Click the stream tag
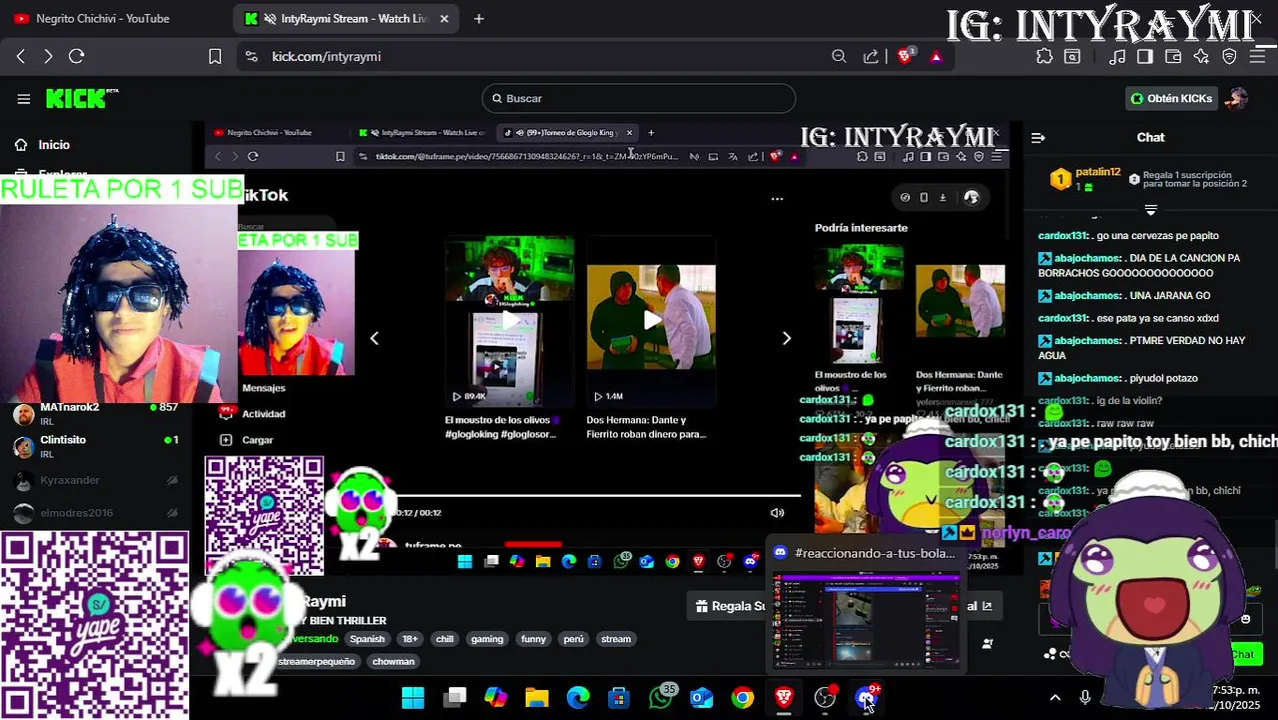1278x720 pixels. pyautogui.click(x=616, y=639)
